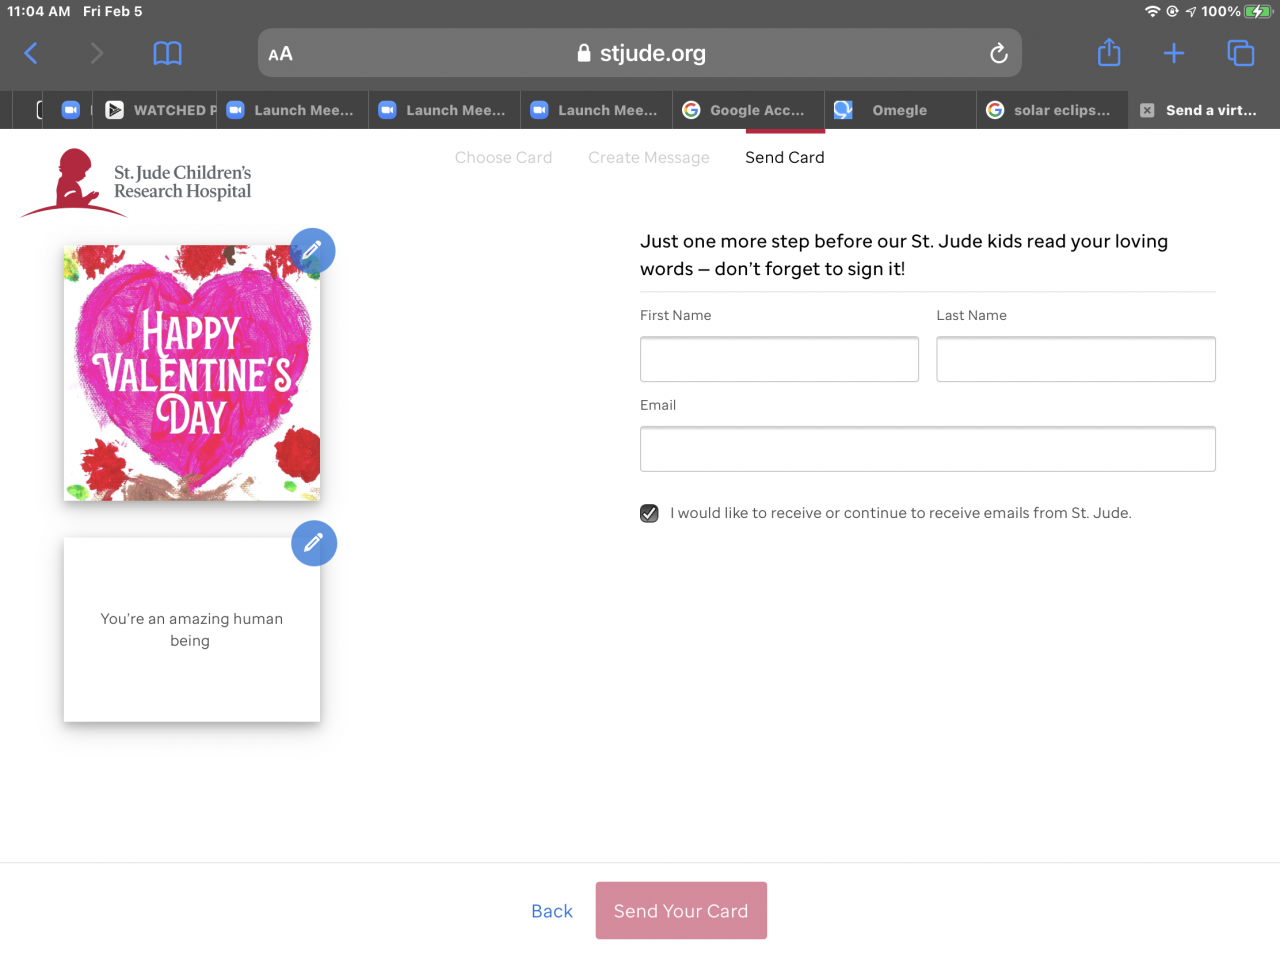Focus the First Name field
The image size is (1280, 960).
pos(779,359)
